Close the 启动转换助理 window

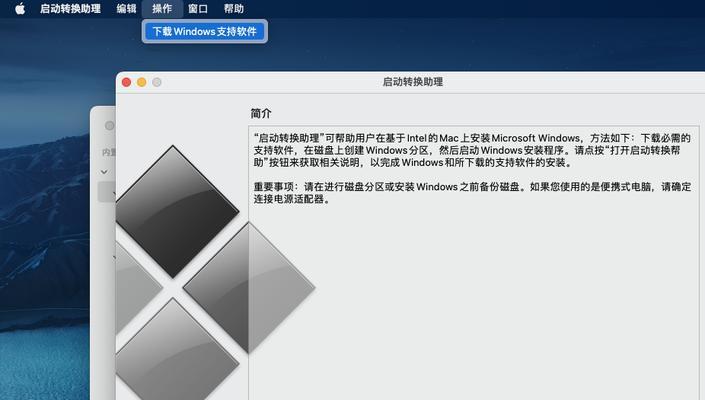pos(126,82)
